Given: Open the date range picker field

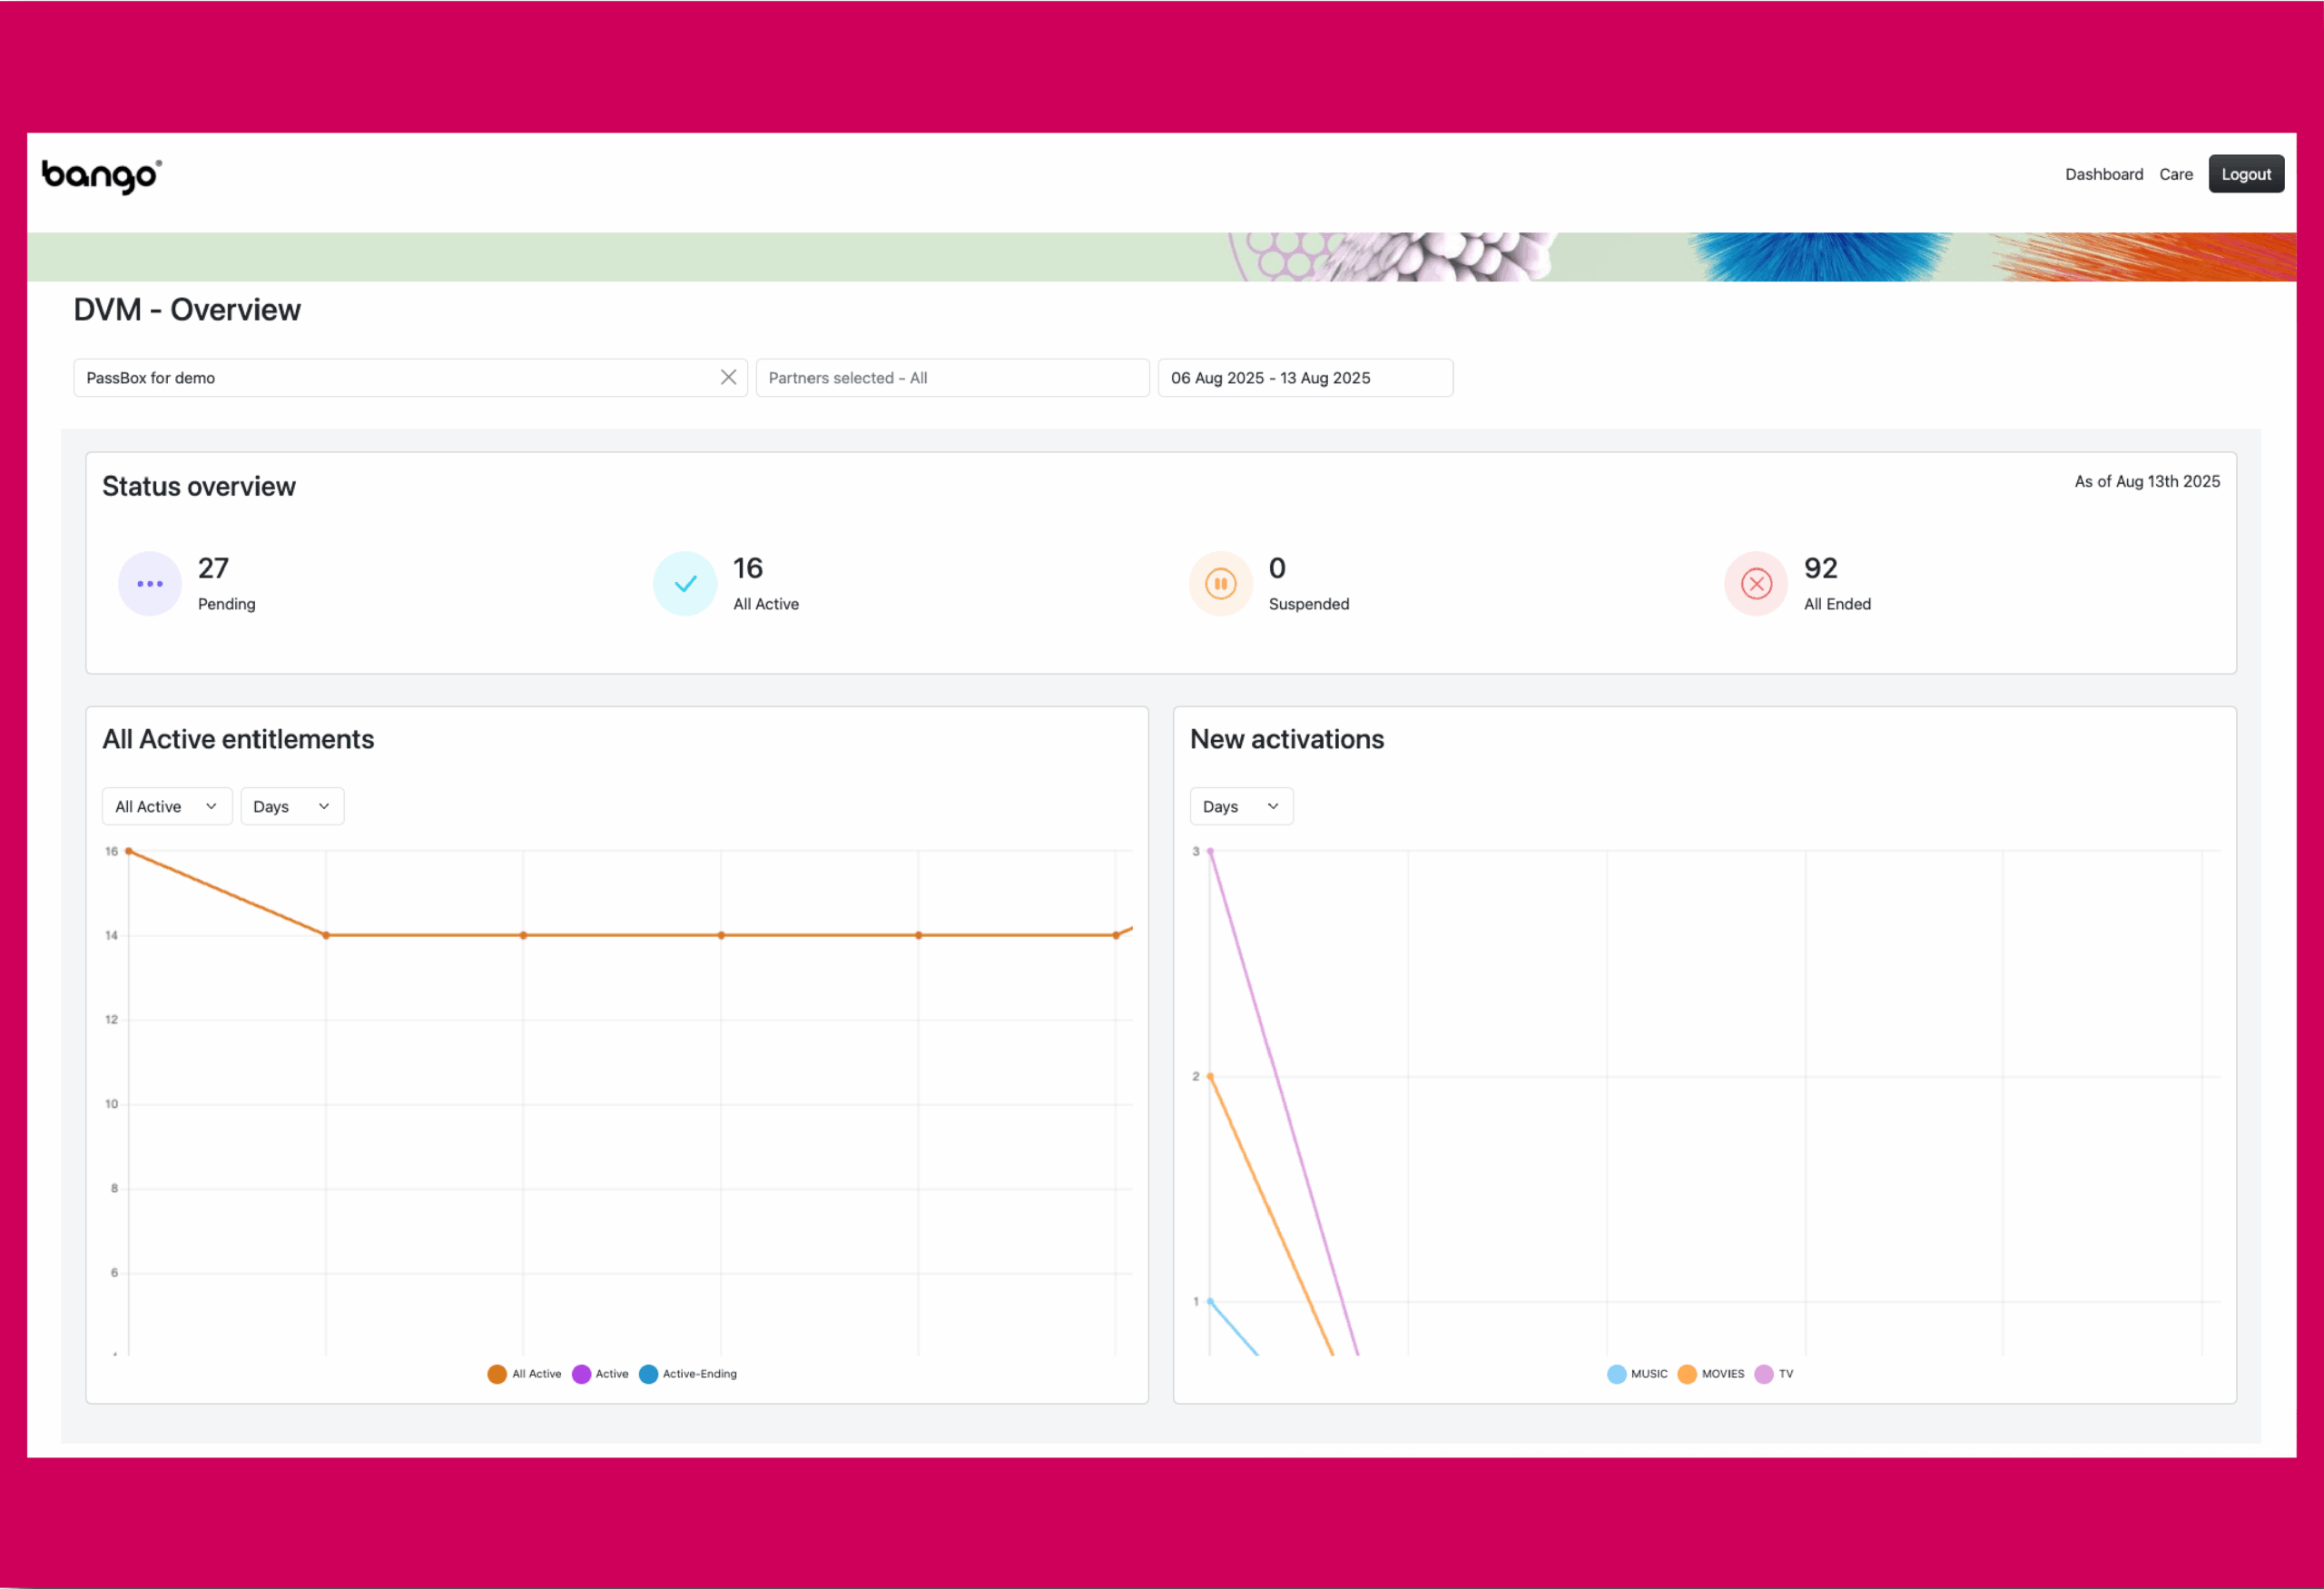Looking at the screenshot, I should 1304,378.
